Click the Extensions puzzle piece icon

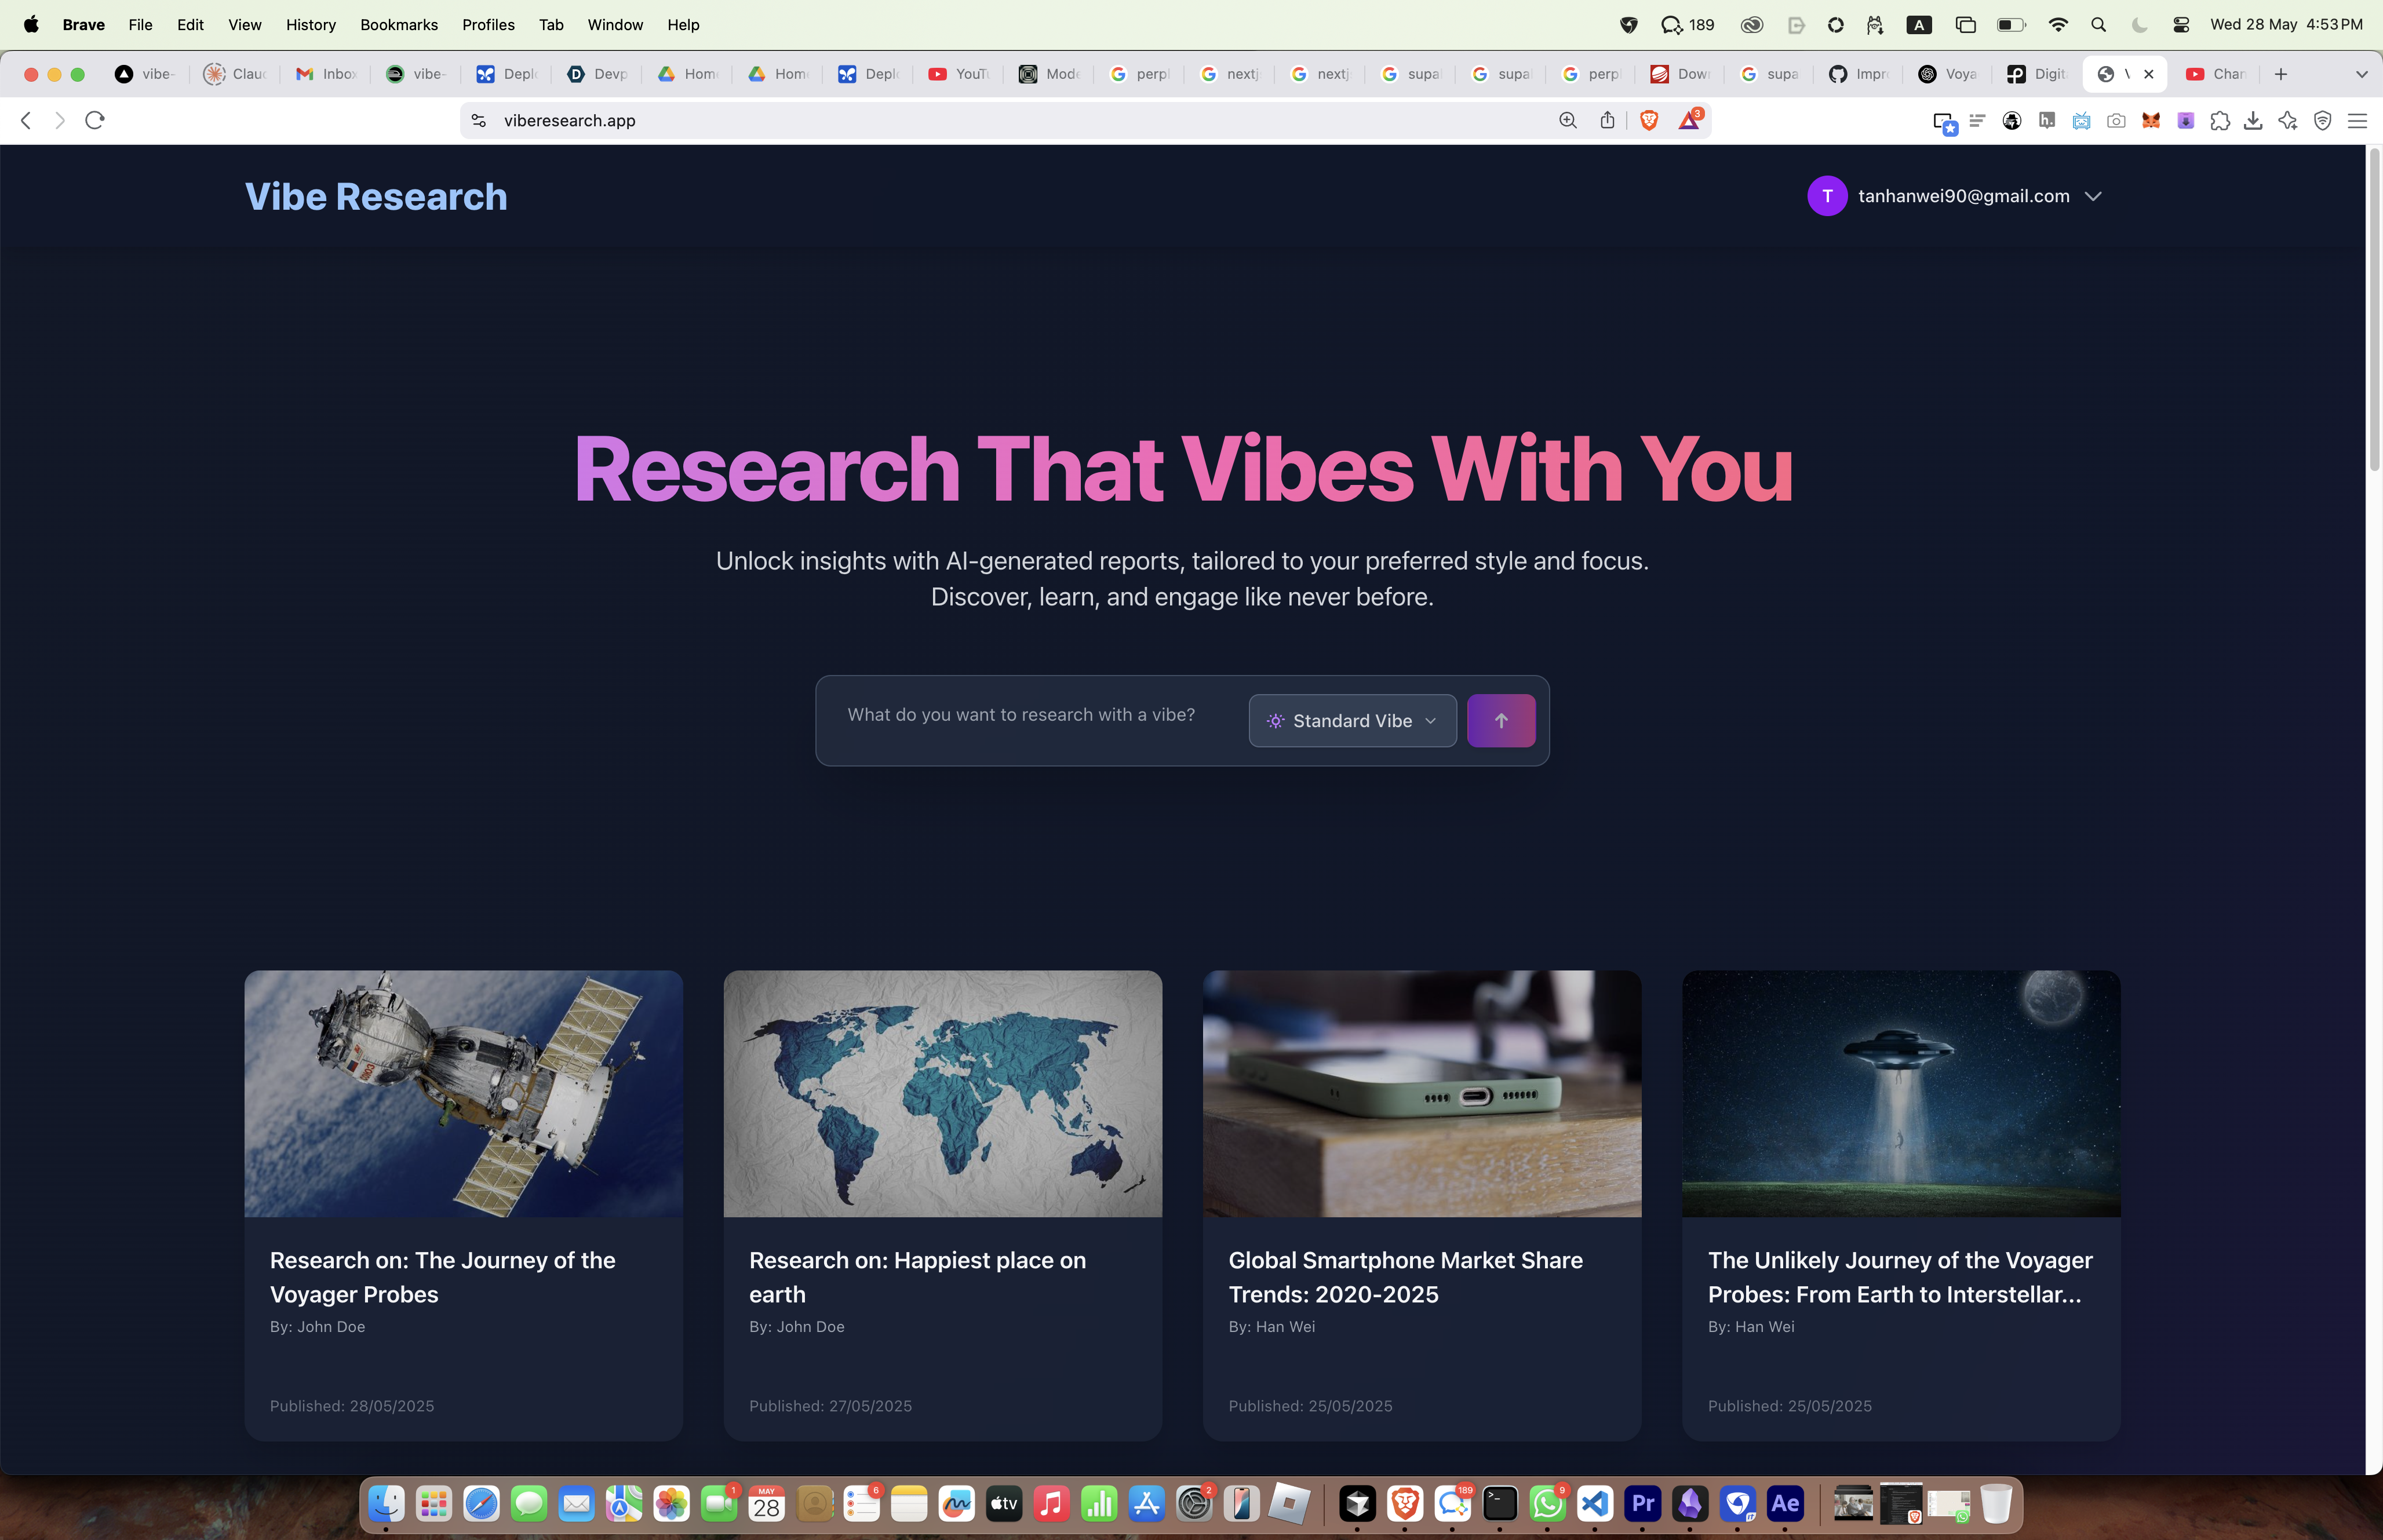[x=2219, y=121]
